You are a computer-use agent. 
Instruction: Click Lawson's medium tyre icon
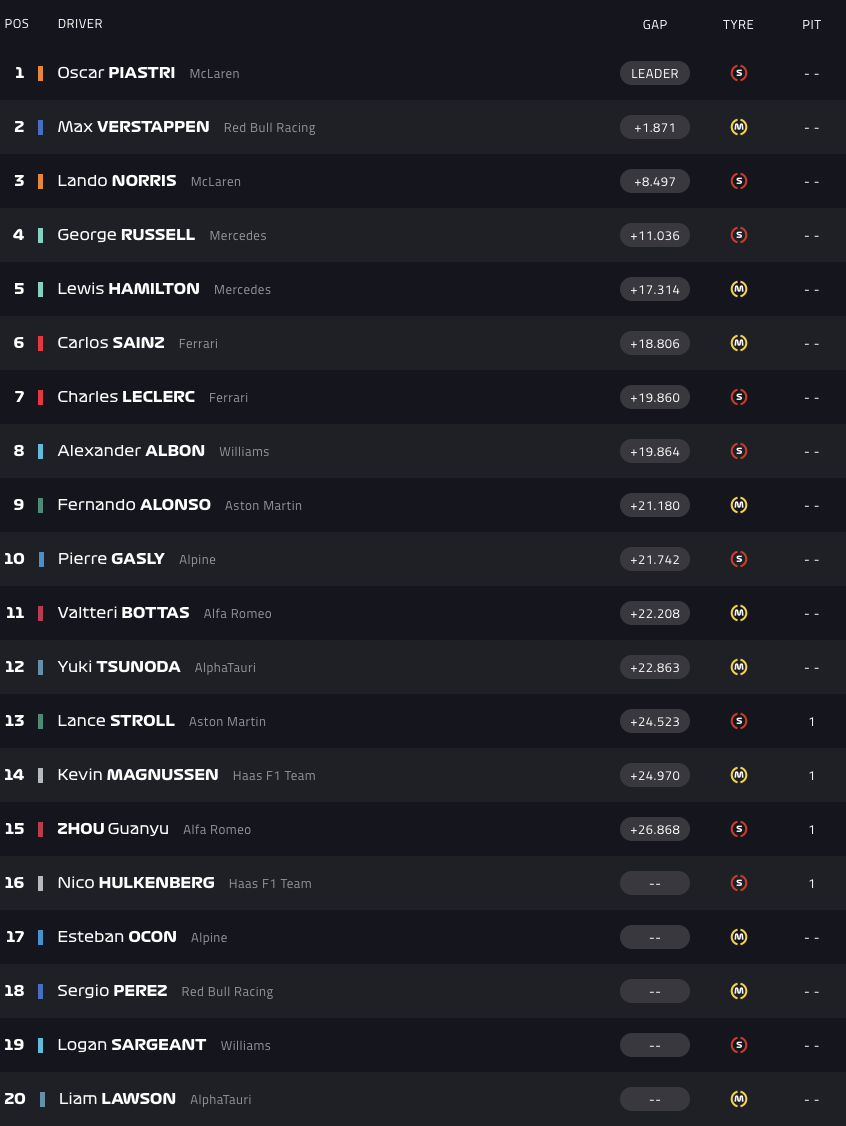coord(739,1099)
